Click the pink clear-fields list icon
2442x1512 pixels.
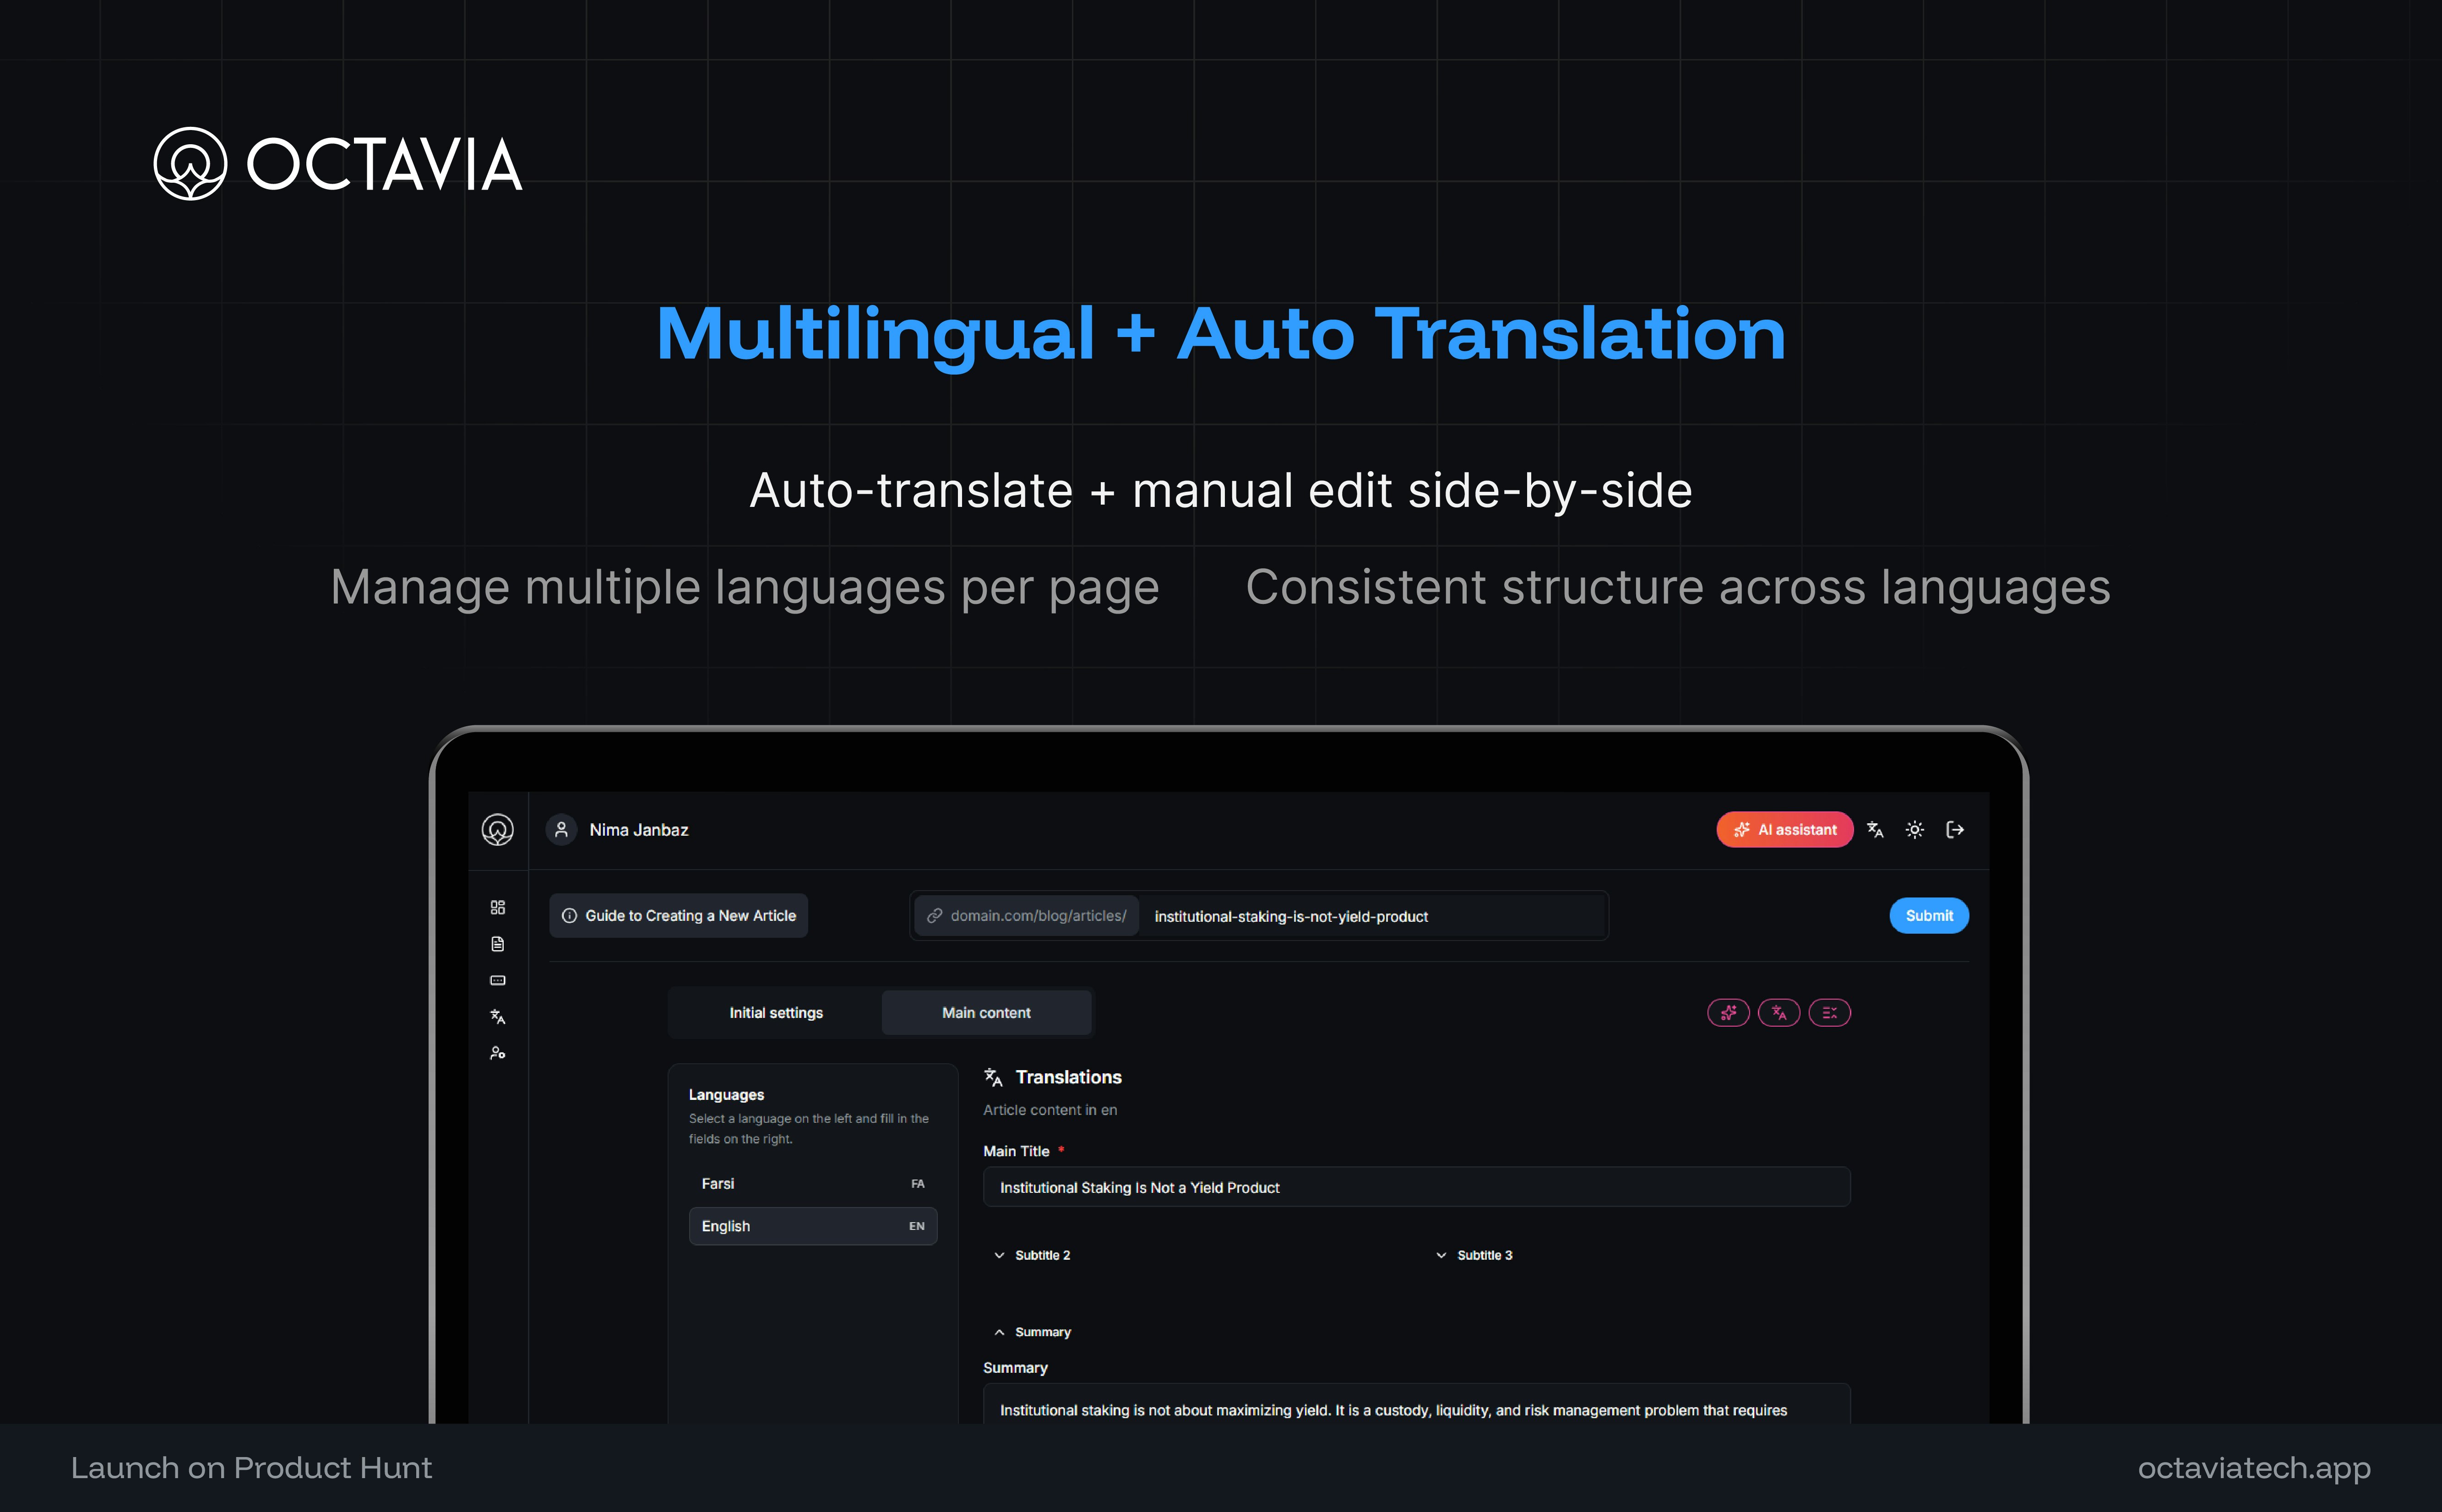click(x=1829, y=1013)
